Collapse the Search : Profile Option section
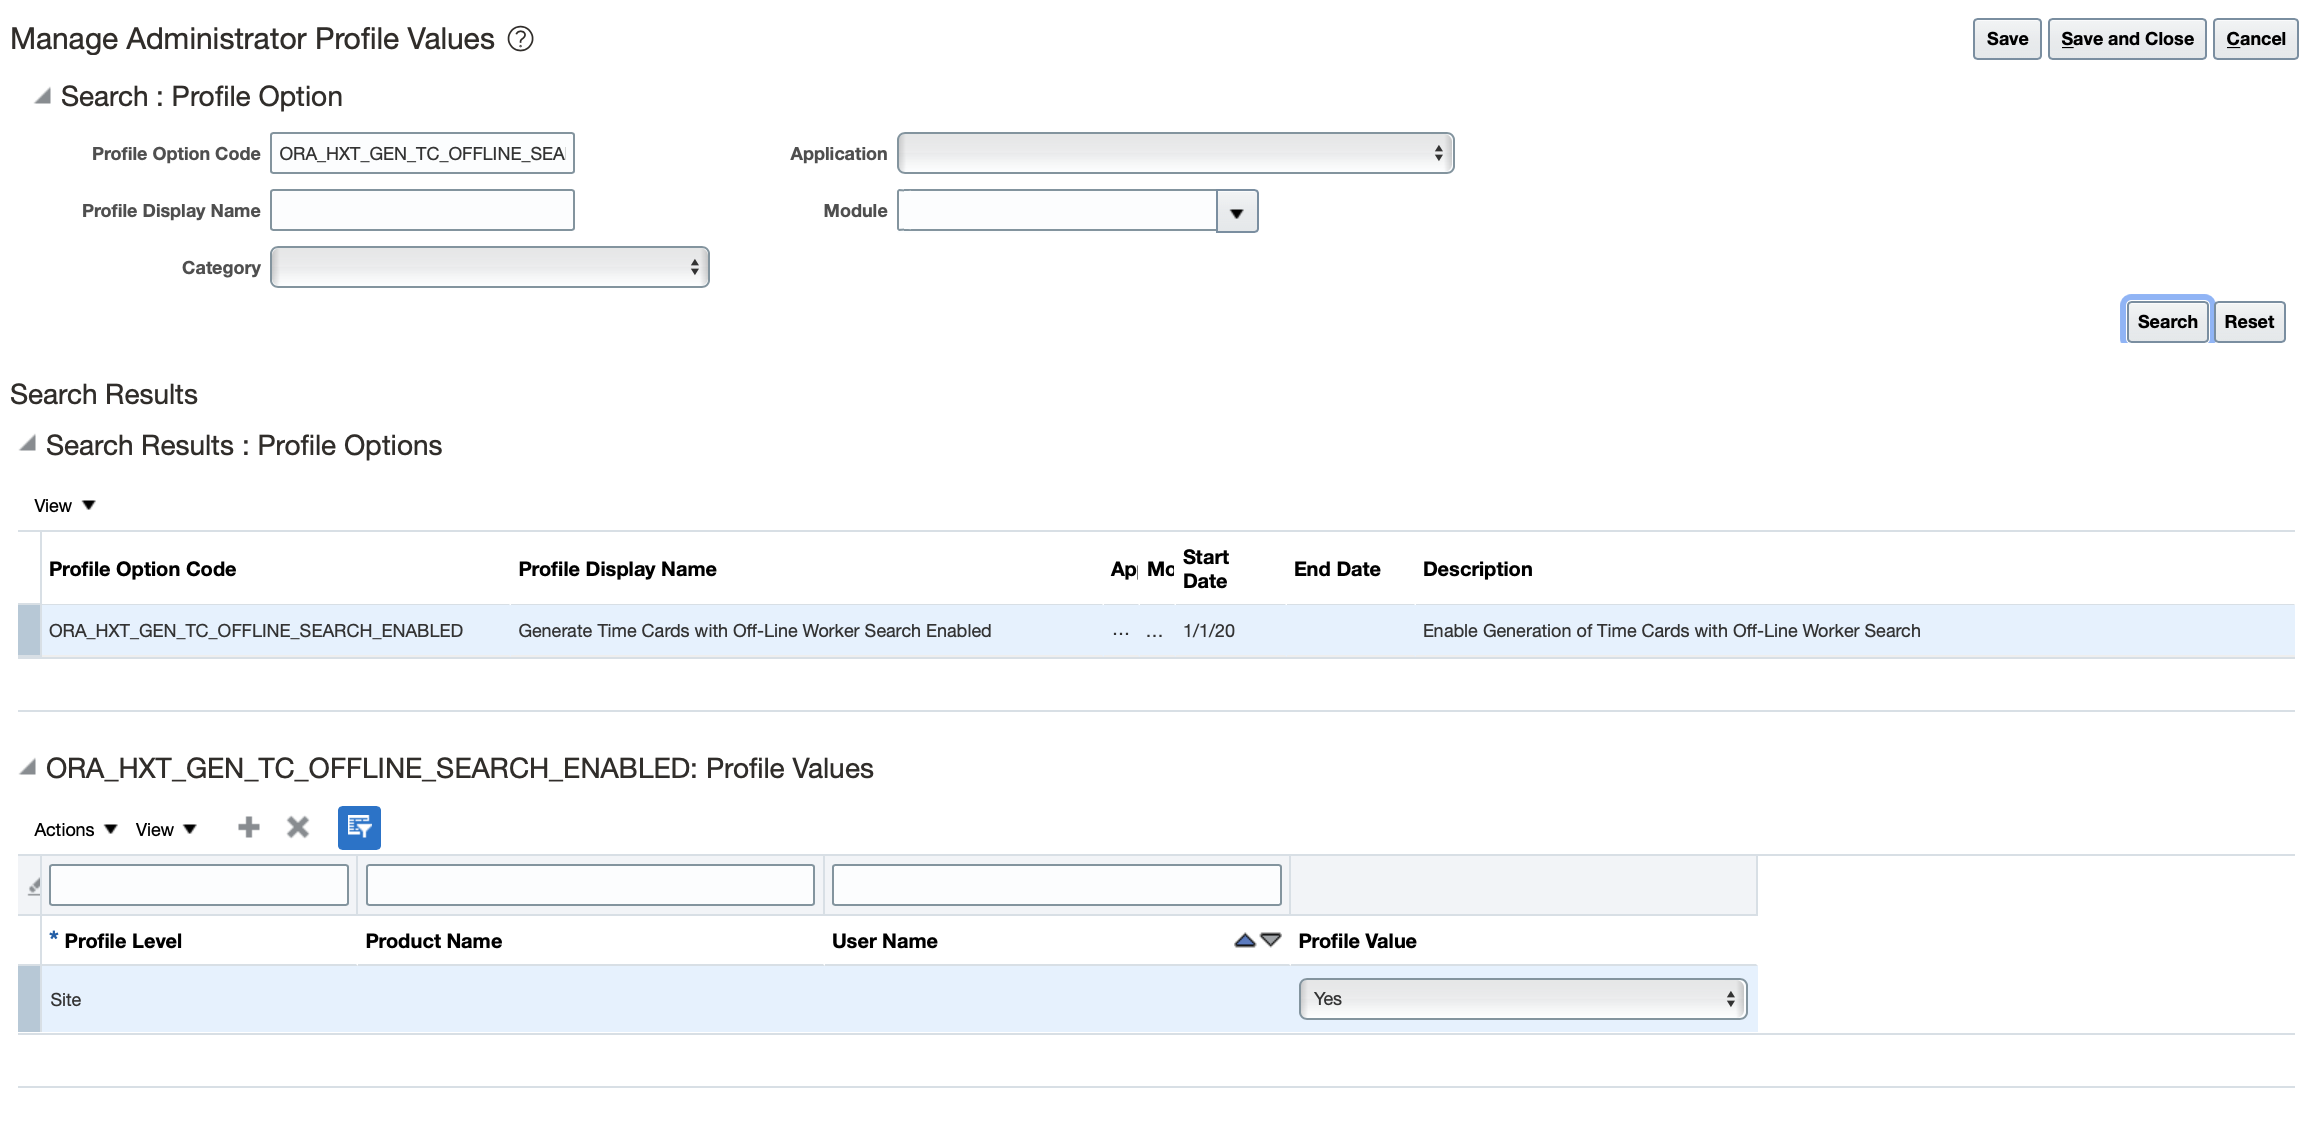2308x1146 pixels. (42, 96)
